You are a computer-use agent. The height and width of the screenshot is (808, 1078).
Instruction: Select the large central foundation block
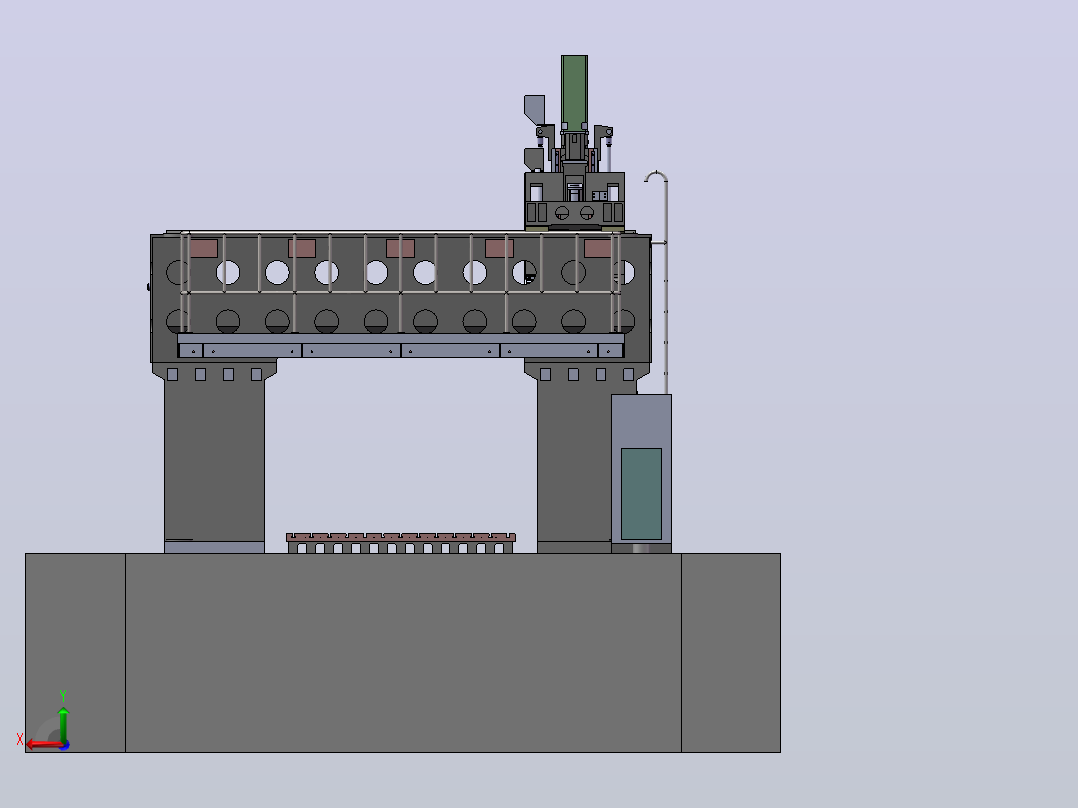click(403, 653)
